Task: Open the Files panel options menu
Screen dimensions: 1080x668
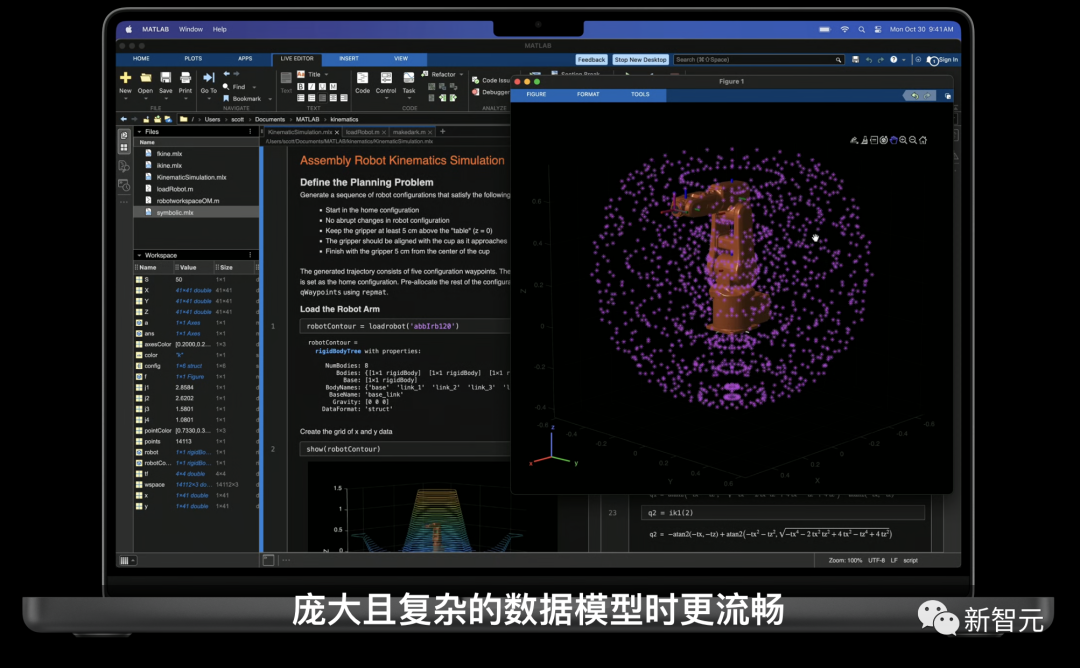Action: [x=250, y=131]
